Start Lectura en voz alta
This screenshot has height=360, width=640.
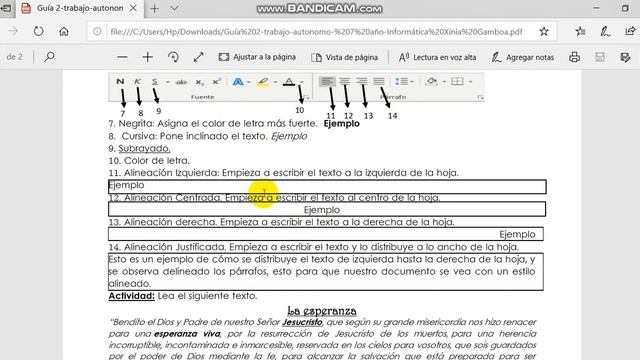click(x=437, y=57)
